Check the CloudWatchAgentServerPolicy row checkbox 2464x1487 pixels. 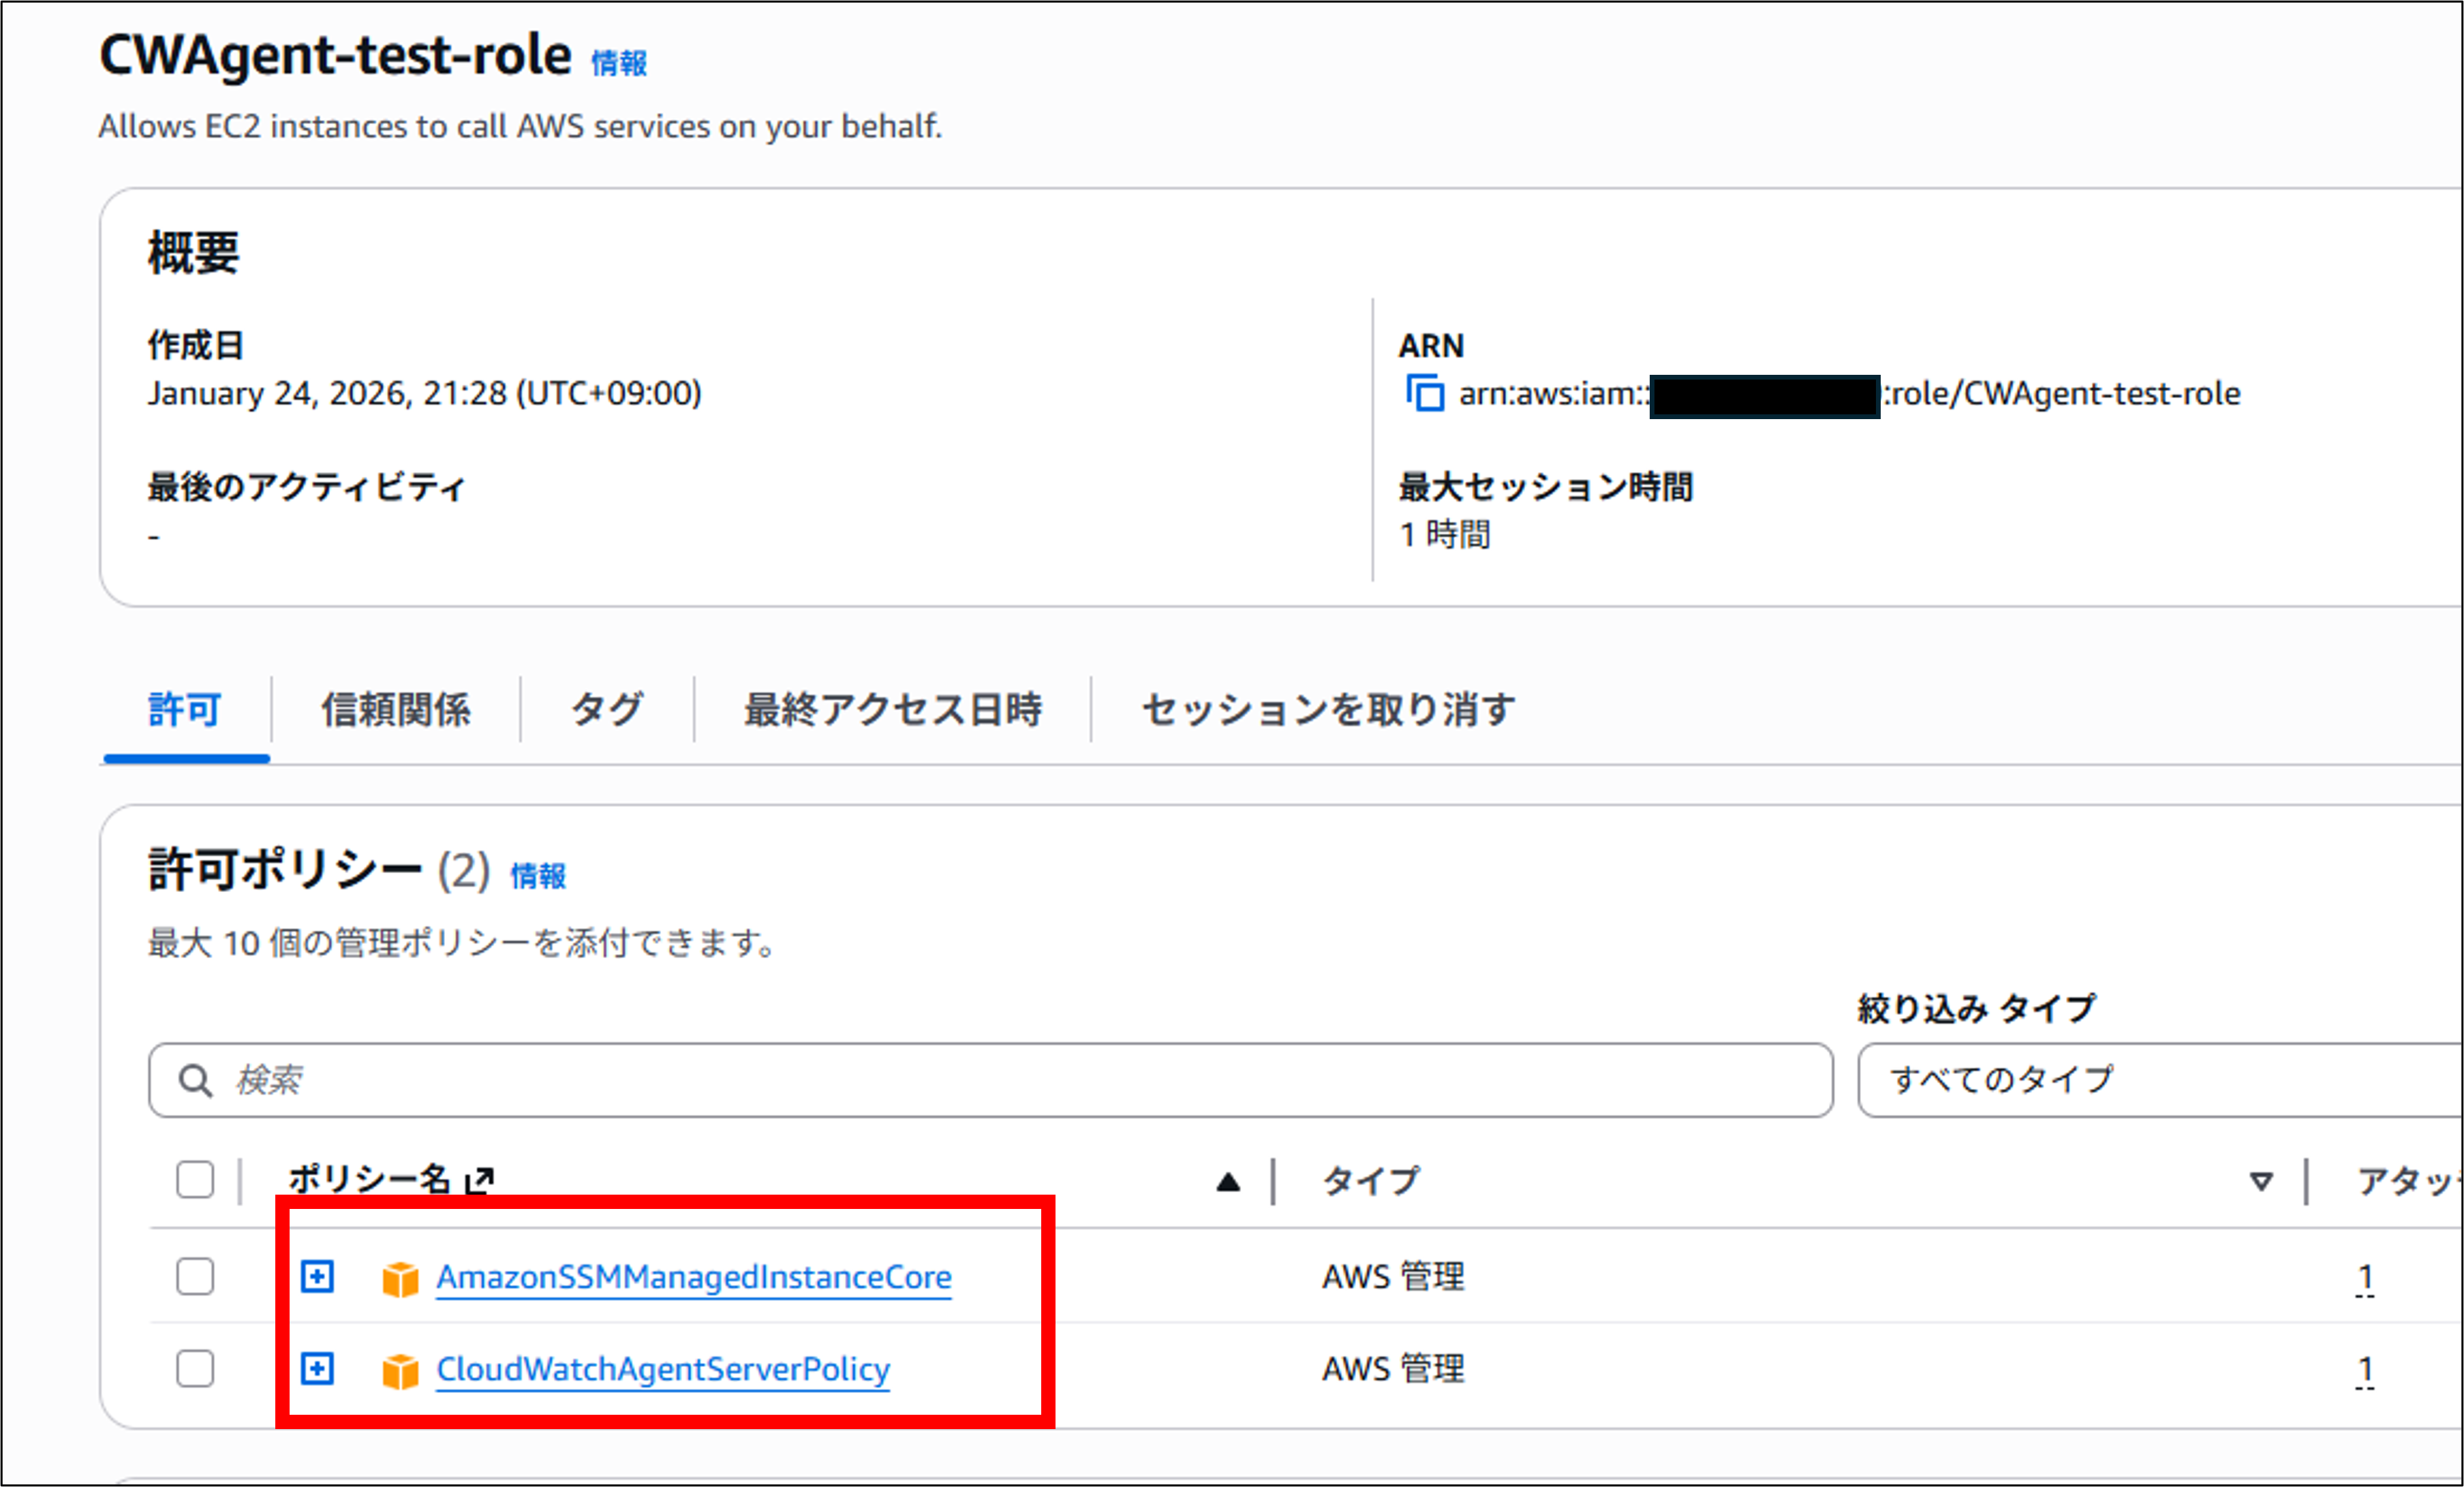pos(194,1370)
